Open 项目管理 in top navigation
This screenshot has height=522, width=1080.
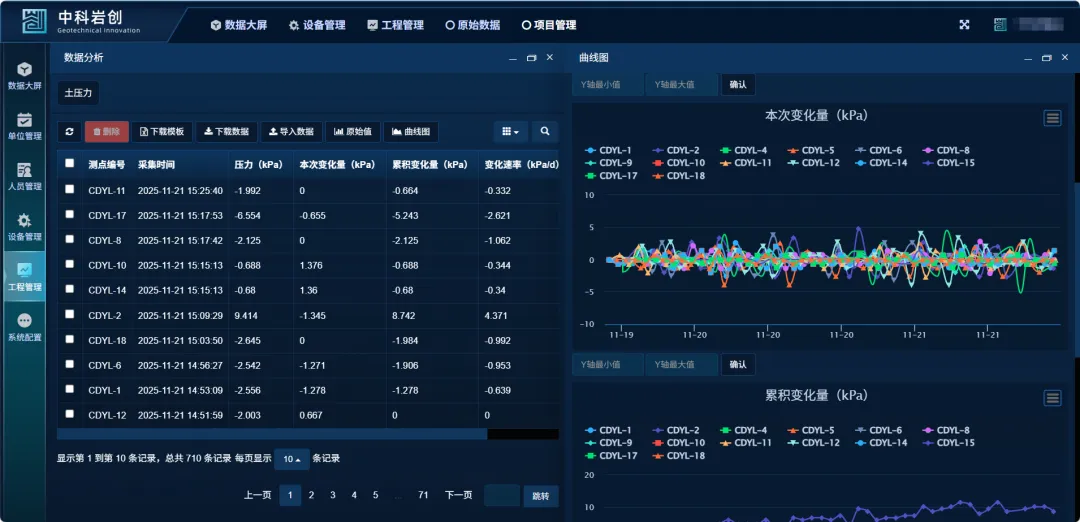coord(549,25)
